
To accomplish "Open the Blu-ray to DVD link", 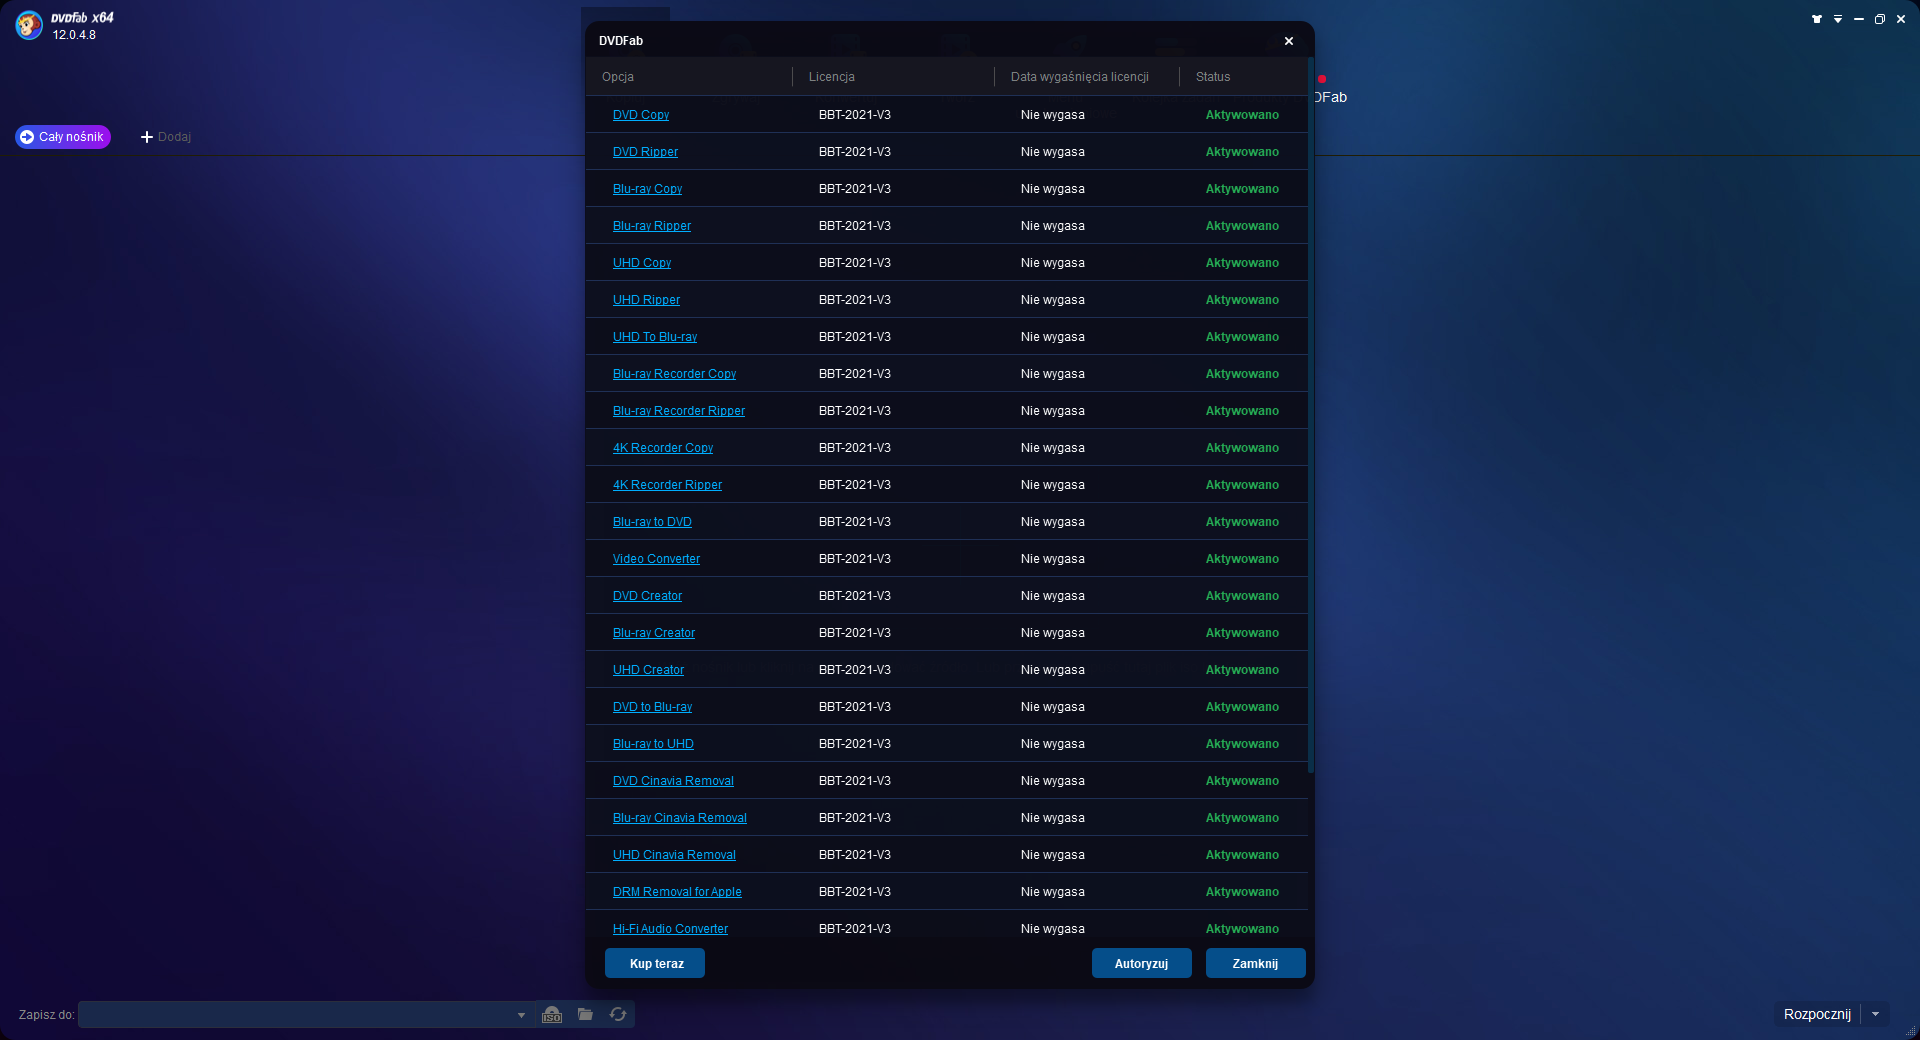I will click(x=652, y=522).
